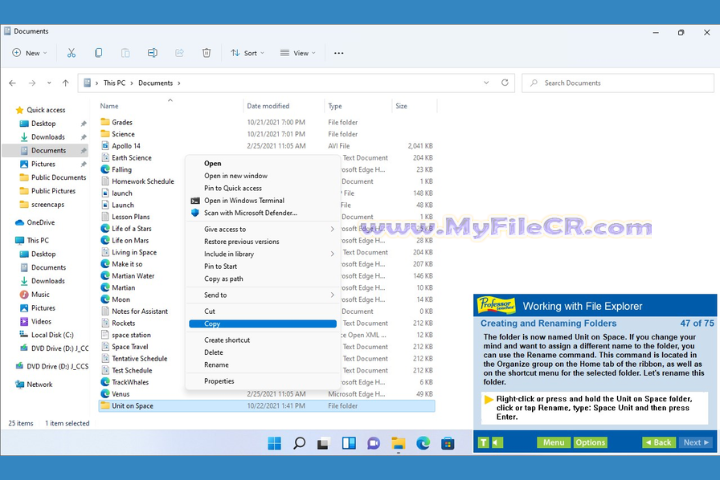720x480 pixels.
Task: Sort by Date modified column header
Action: coord(268,106)
